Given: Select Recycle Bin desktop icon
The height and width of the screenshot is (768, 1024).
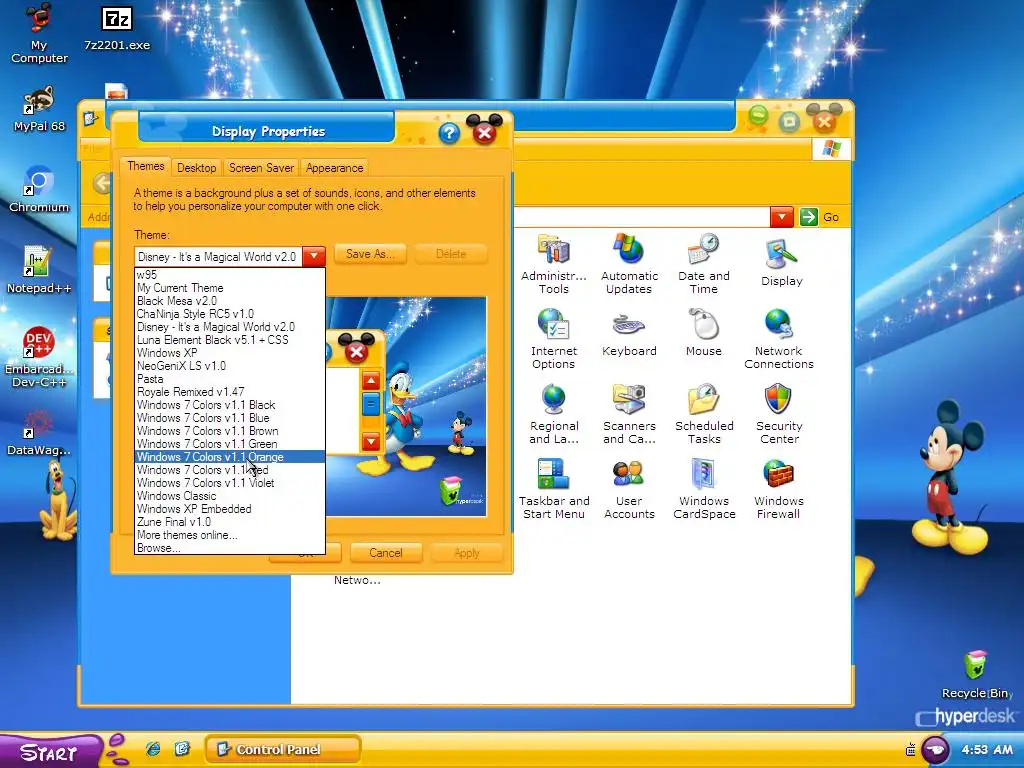Looking at the screenshot, I should (976, 675).
